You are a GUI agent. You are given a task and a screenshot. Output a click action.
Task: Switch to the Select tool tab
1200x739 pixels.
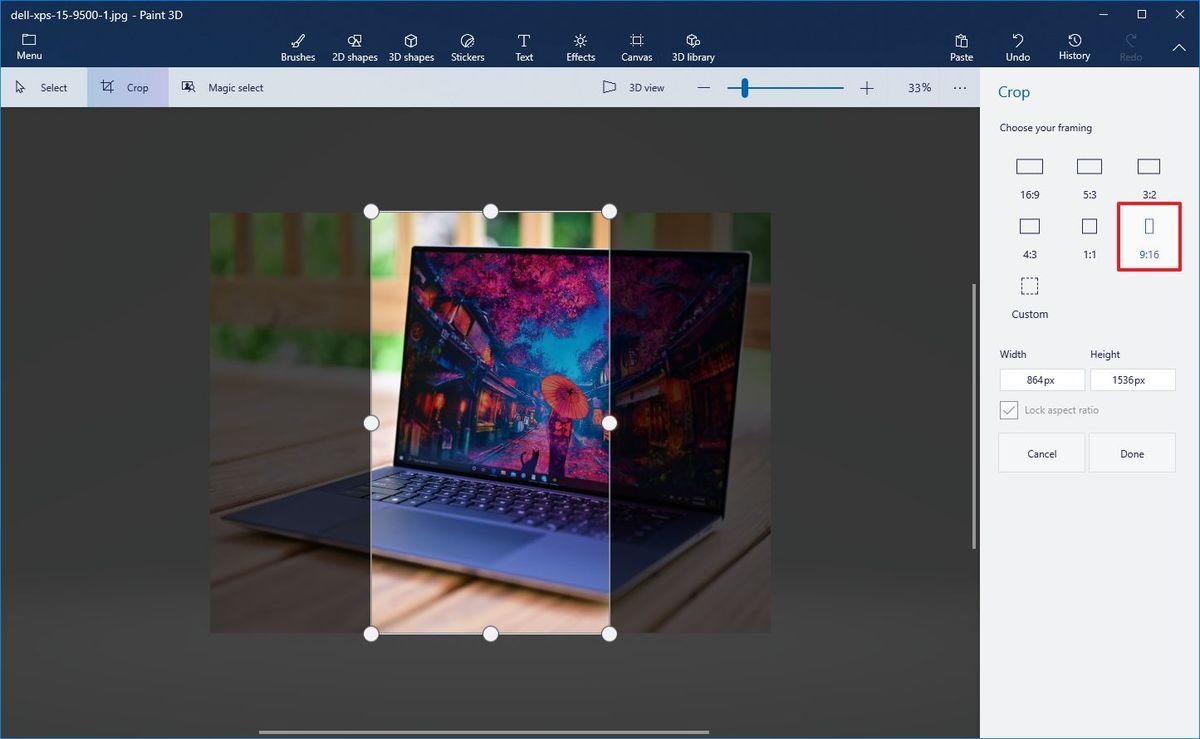(x=44, y=87)
